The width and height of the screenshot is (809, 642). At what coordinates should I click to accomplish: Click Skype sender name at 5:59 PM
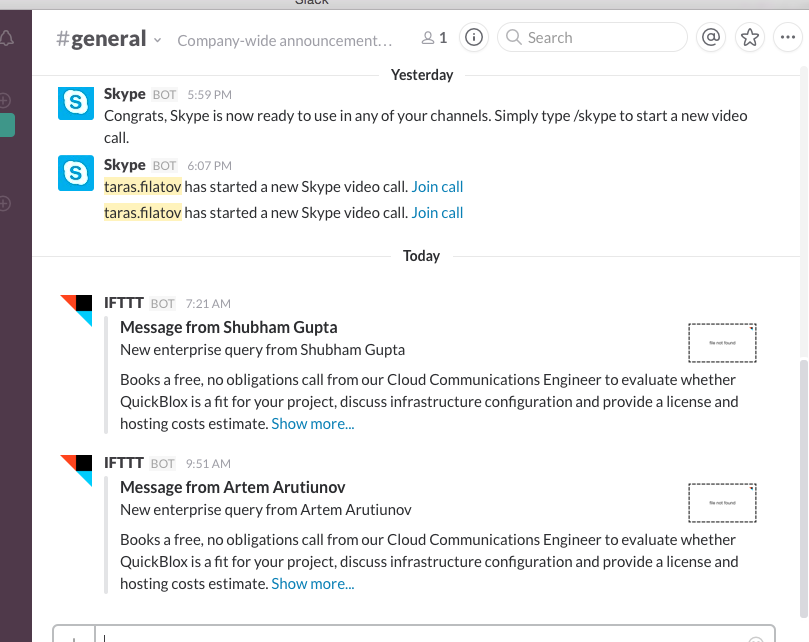[125, 93]
